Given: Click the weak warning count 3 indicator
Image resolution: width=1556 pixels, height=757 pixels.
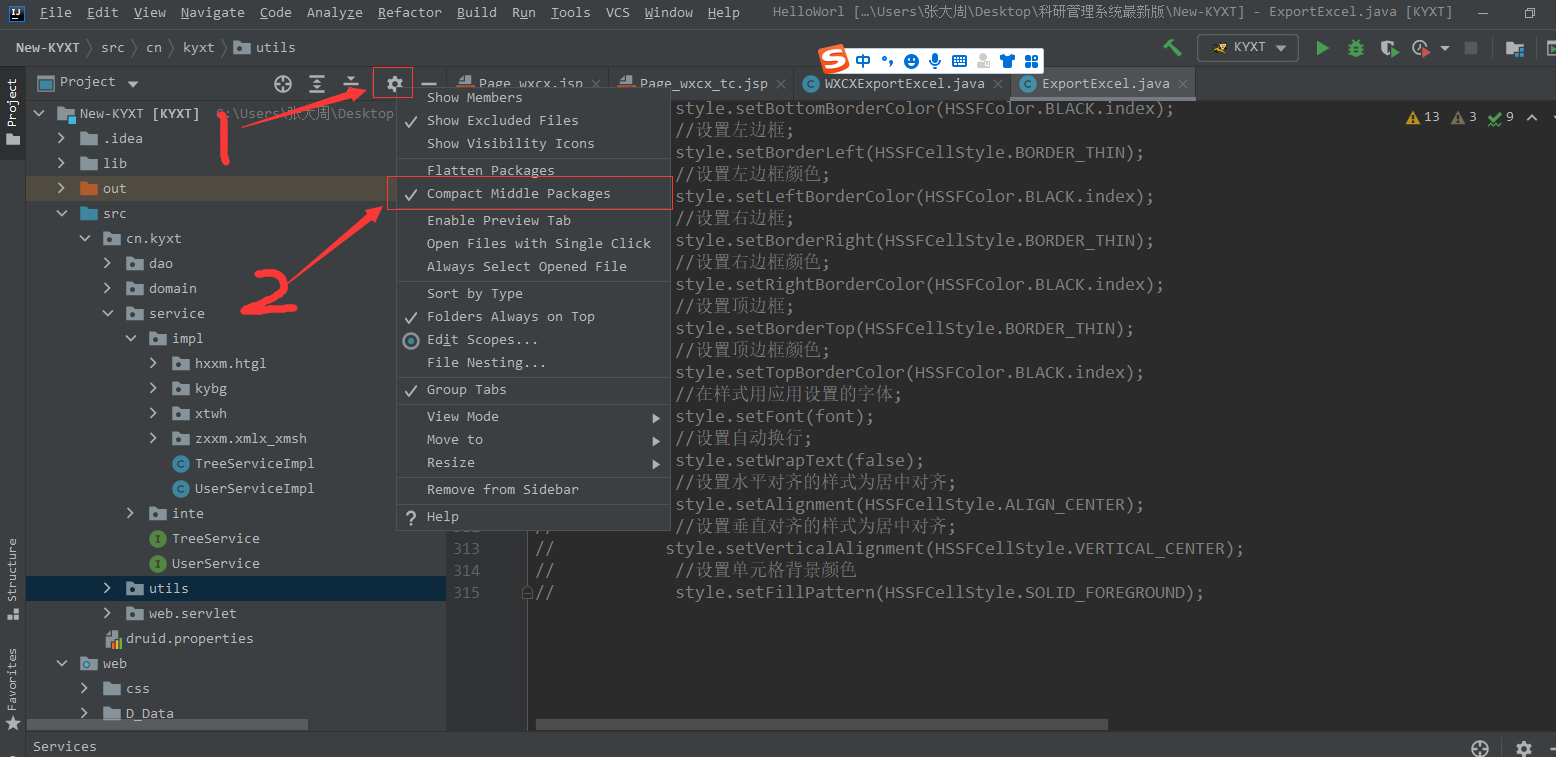Looking at the screenshot, I should tap(1463, 117).
